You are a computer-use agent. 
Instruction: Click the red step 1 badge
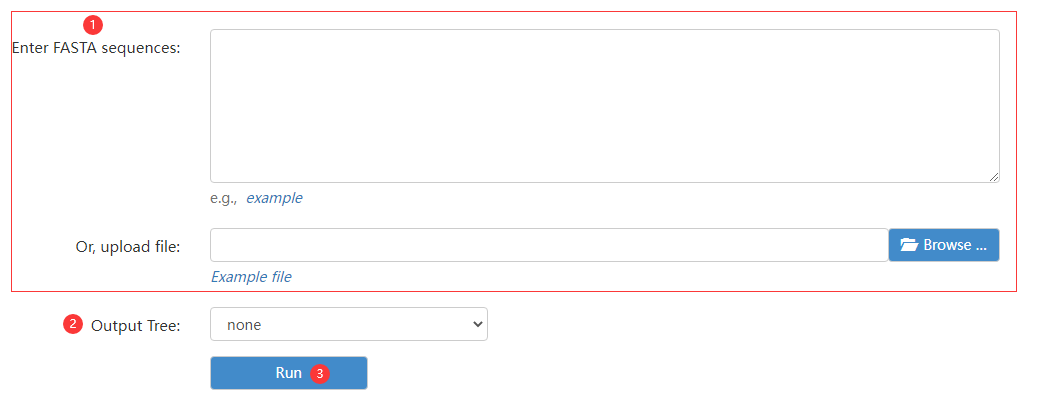coord(93,25)
